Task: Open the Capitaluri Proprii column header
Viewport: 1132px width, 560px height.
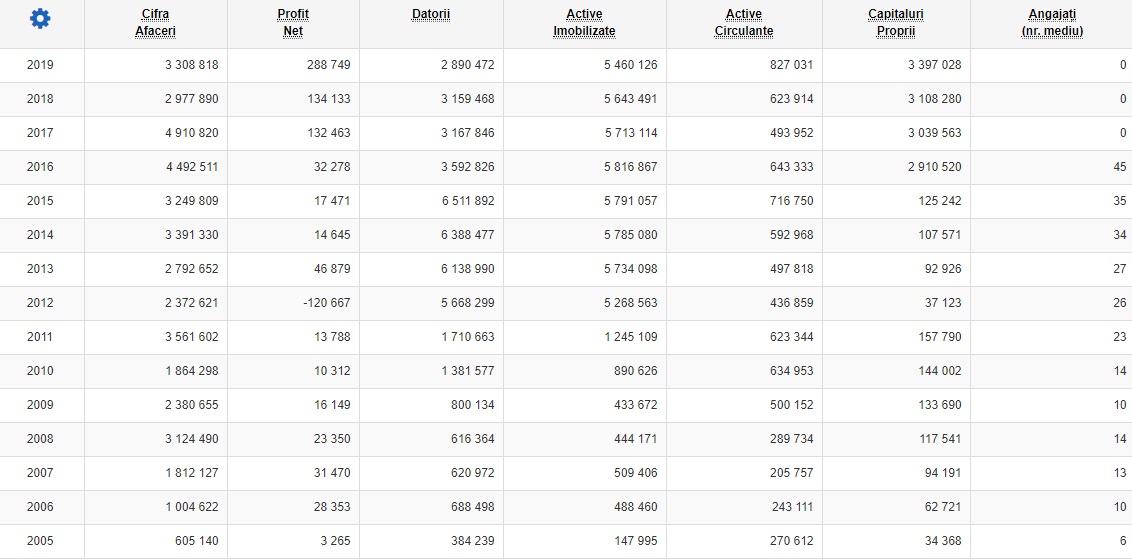Action: pos(896,22)
